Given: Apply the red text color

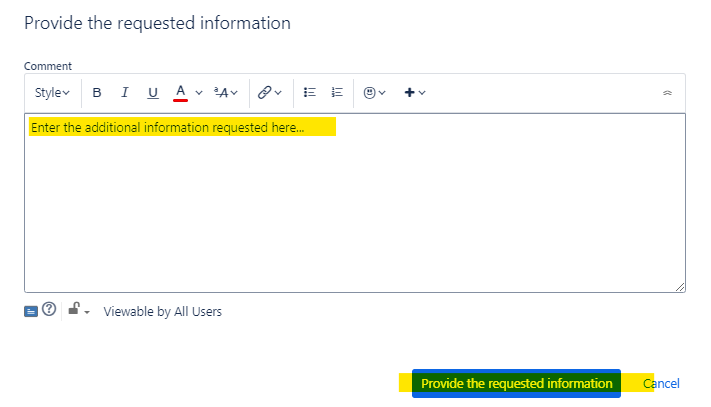Looking at the screenshot, I should pyautogui.click(x=180, y=93).
